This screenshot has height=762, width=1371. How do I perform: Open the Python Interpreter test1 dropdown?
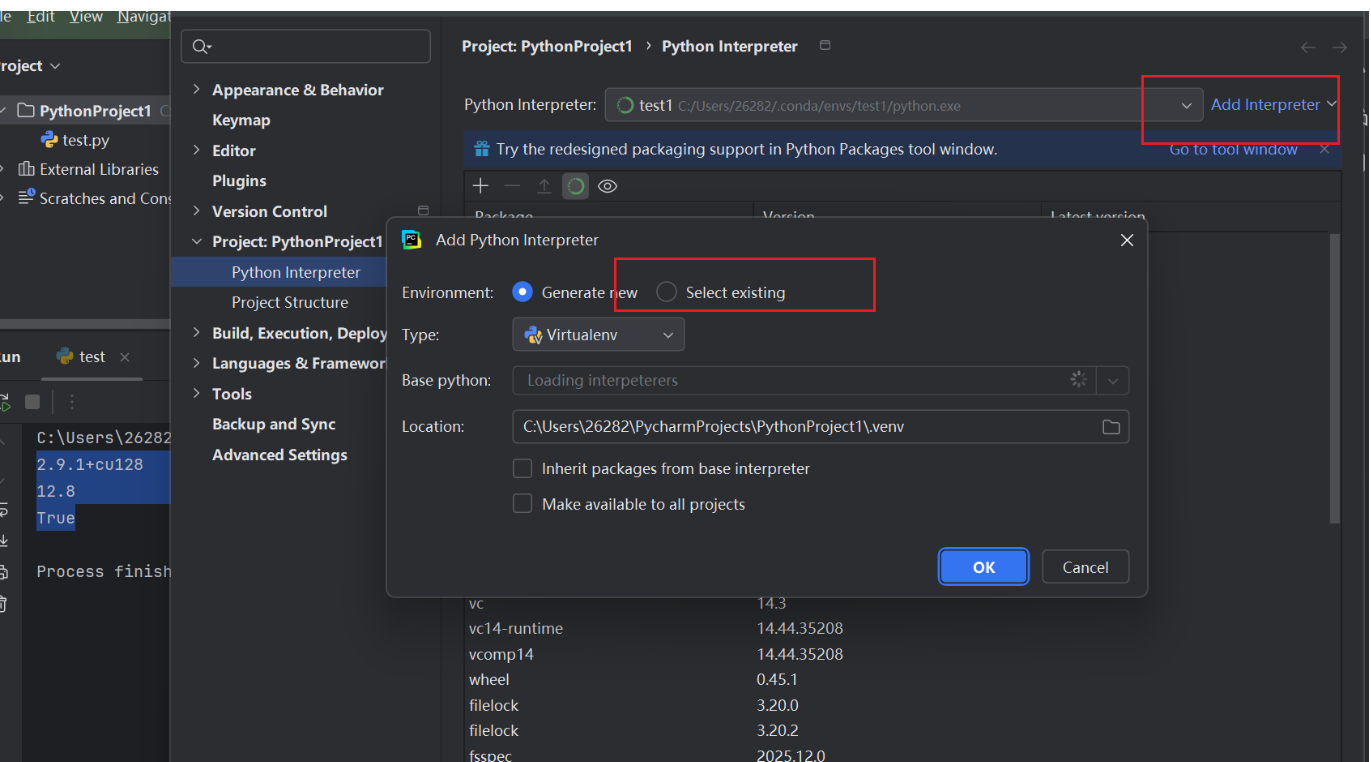point(904,105)
